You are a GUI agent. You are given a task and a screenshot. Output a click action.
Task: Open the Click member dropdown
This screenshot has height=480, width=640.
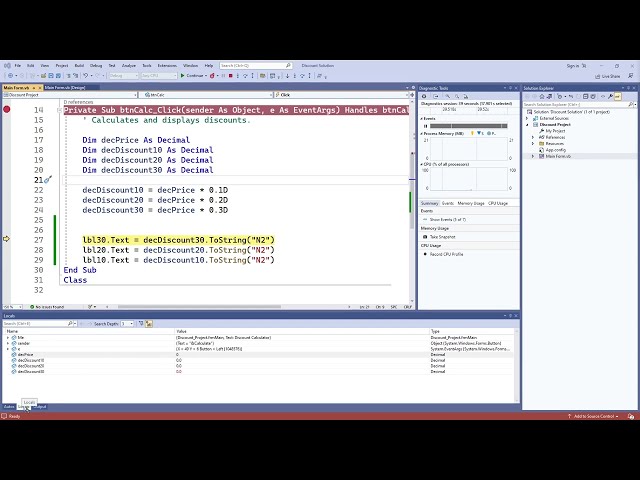(341, 95)
